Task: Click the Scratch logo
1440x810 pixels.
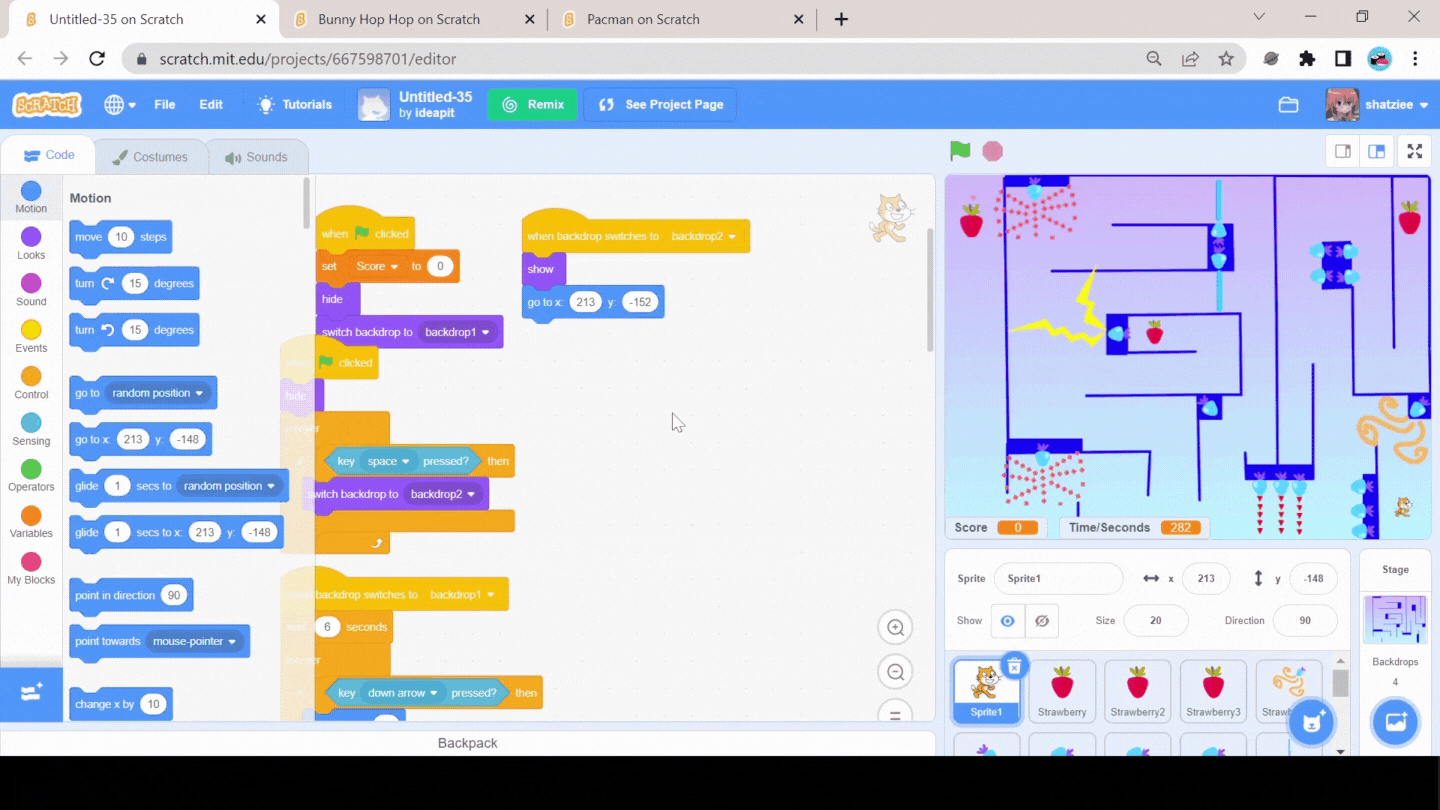Action: pos(46,104)
